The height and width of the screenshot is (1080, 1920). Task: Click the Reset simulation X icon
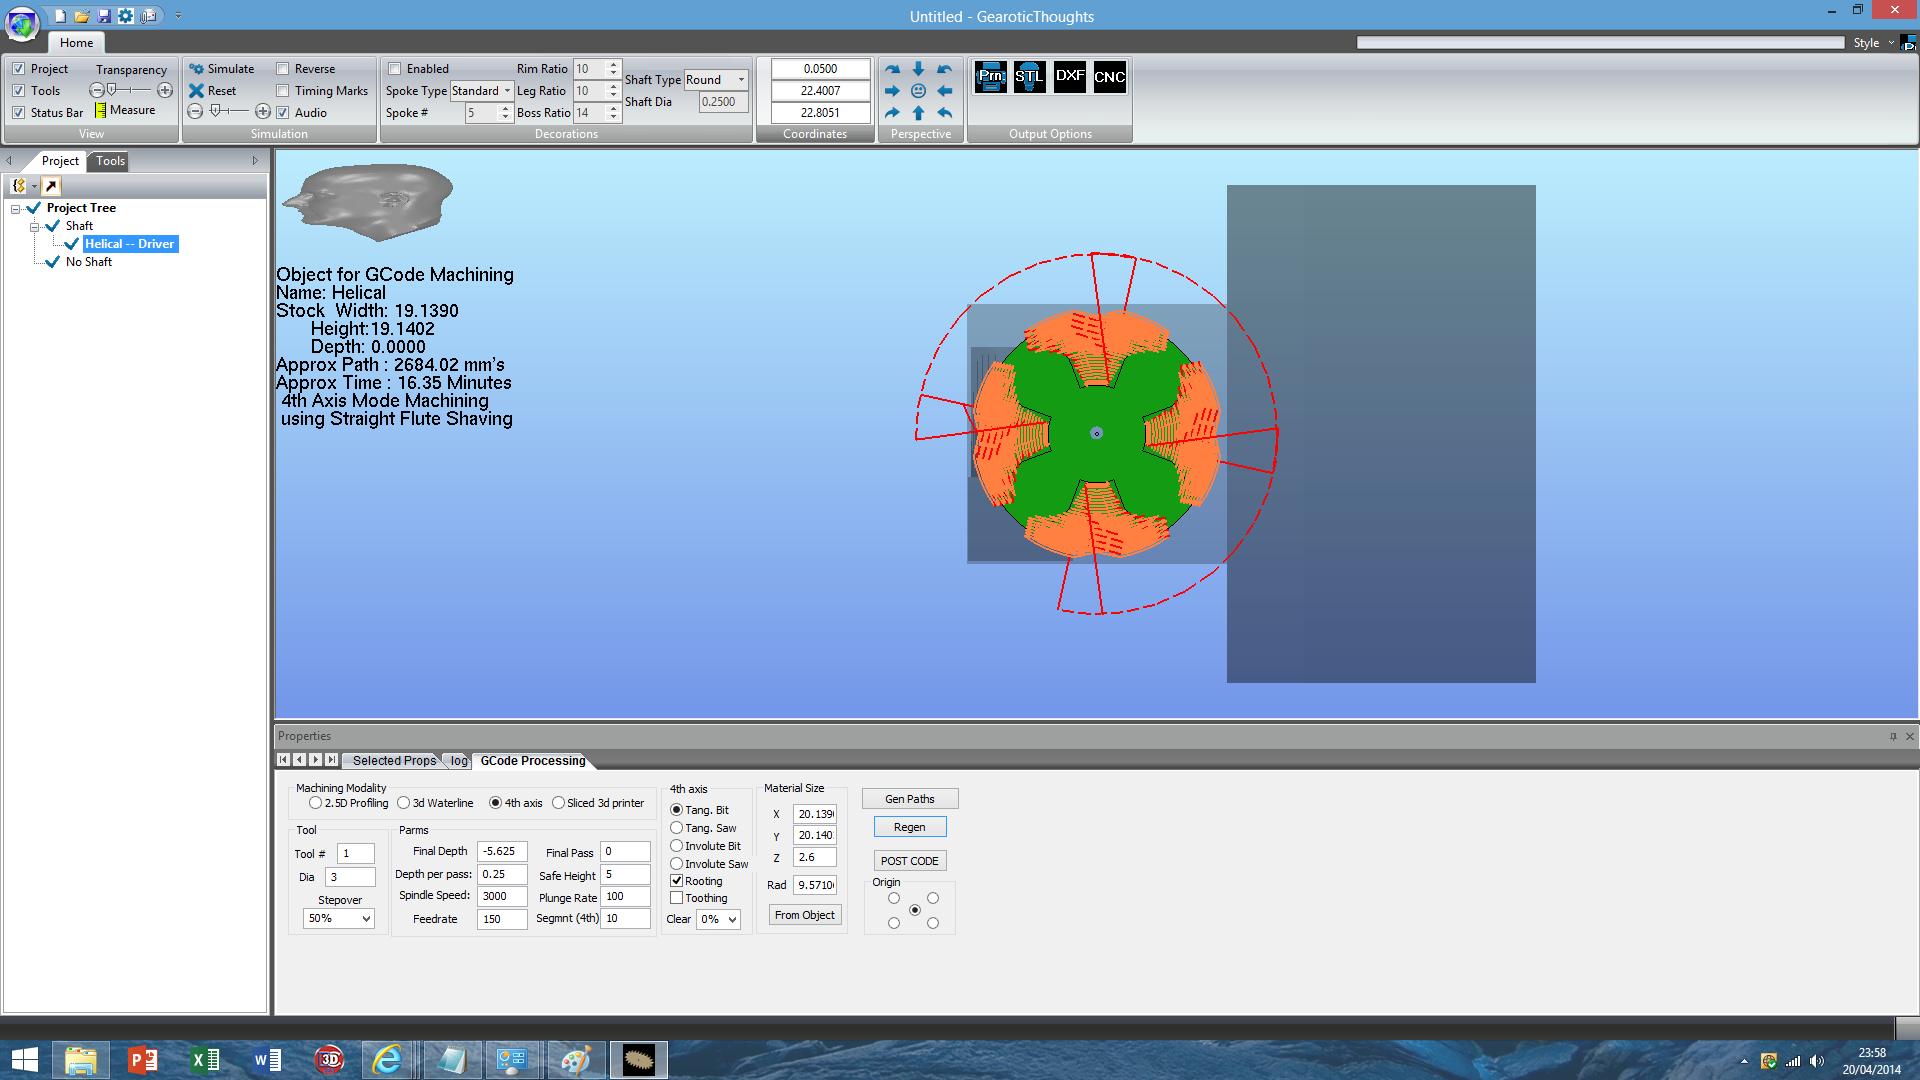pos(197,91)
